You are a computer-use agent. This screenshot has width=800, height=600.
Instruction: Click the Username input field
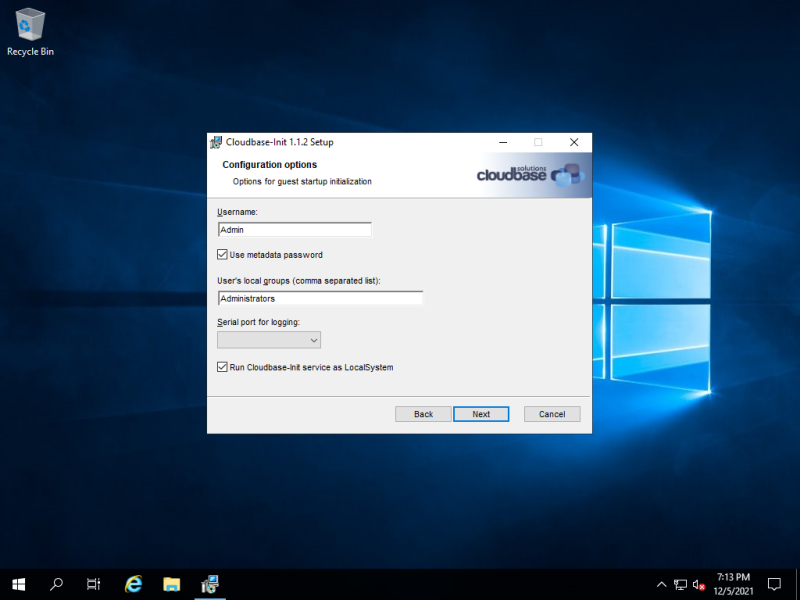click(x=295, y=230)
